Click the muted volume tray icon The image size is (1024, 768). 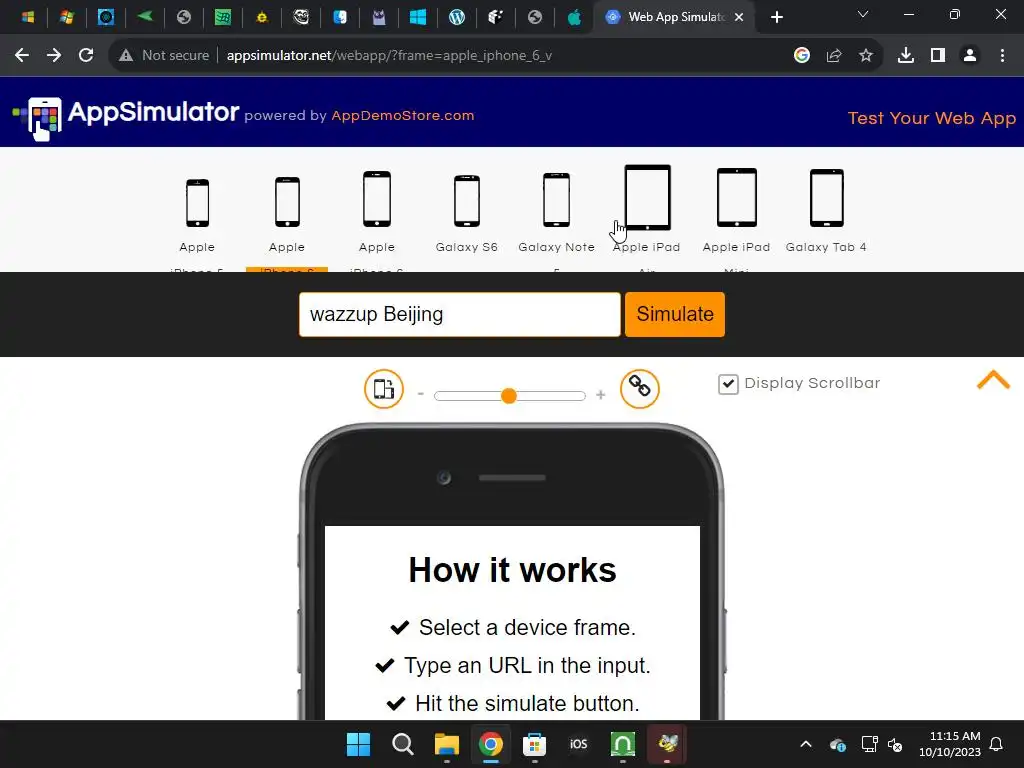tap(895, 744)
